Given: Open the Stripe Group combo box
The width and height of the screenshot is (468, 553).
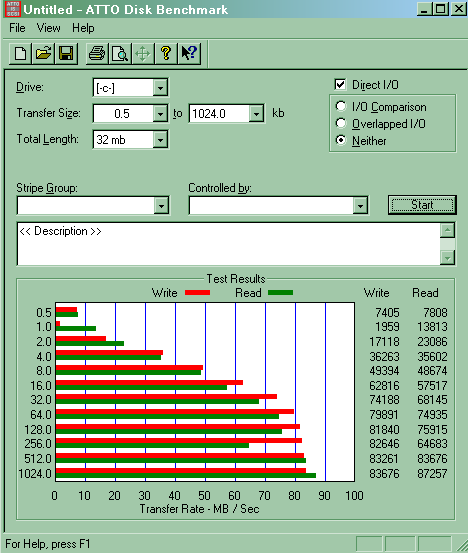Looking at the screenshot, I should click(x=93, y=206).
